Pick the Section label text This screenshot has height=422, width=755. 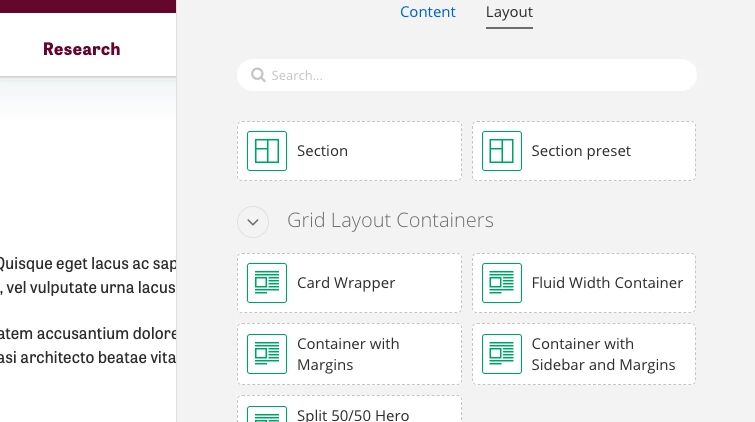[x=322, y=151]
